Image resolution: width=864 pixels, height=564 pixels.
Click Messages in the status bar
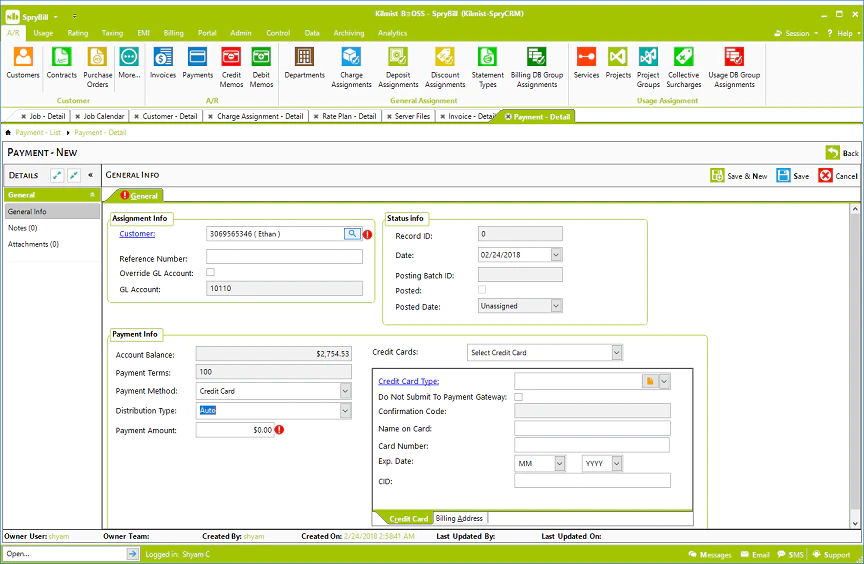(710, 555)
